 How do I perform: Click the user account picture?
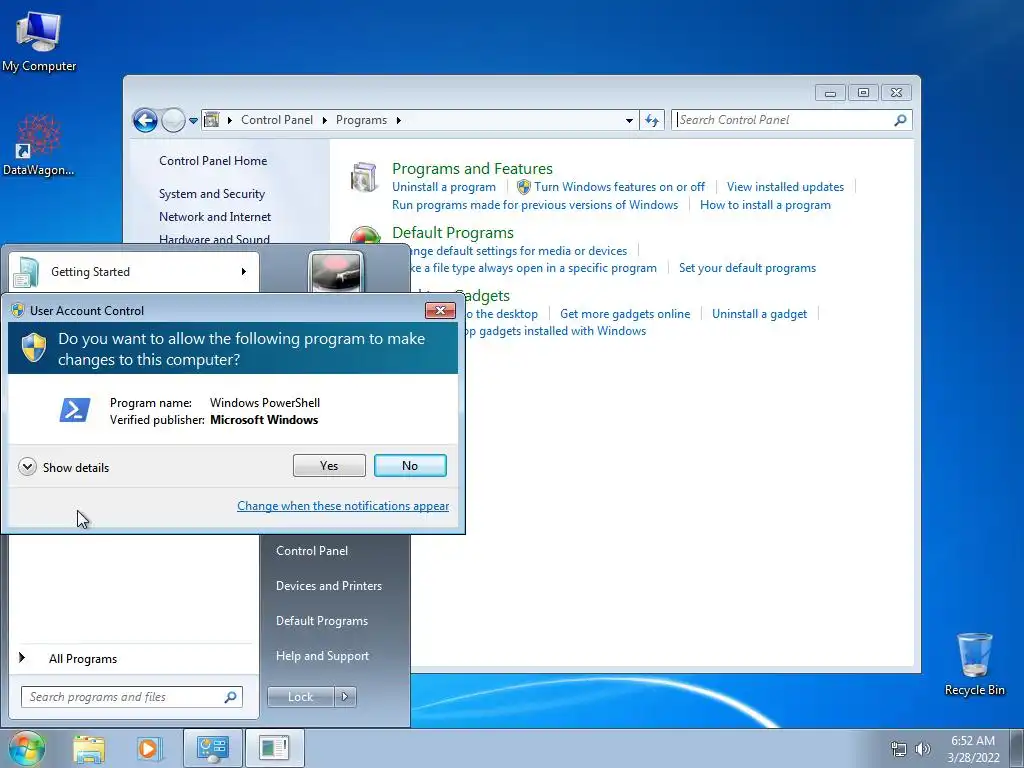tap(335, 271)
